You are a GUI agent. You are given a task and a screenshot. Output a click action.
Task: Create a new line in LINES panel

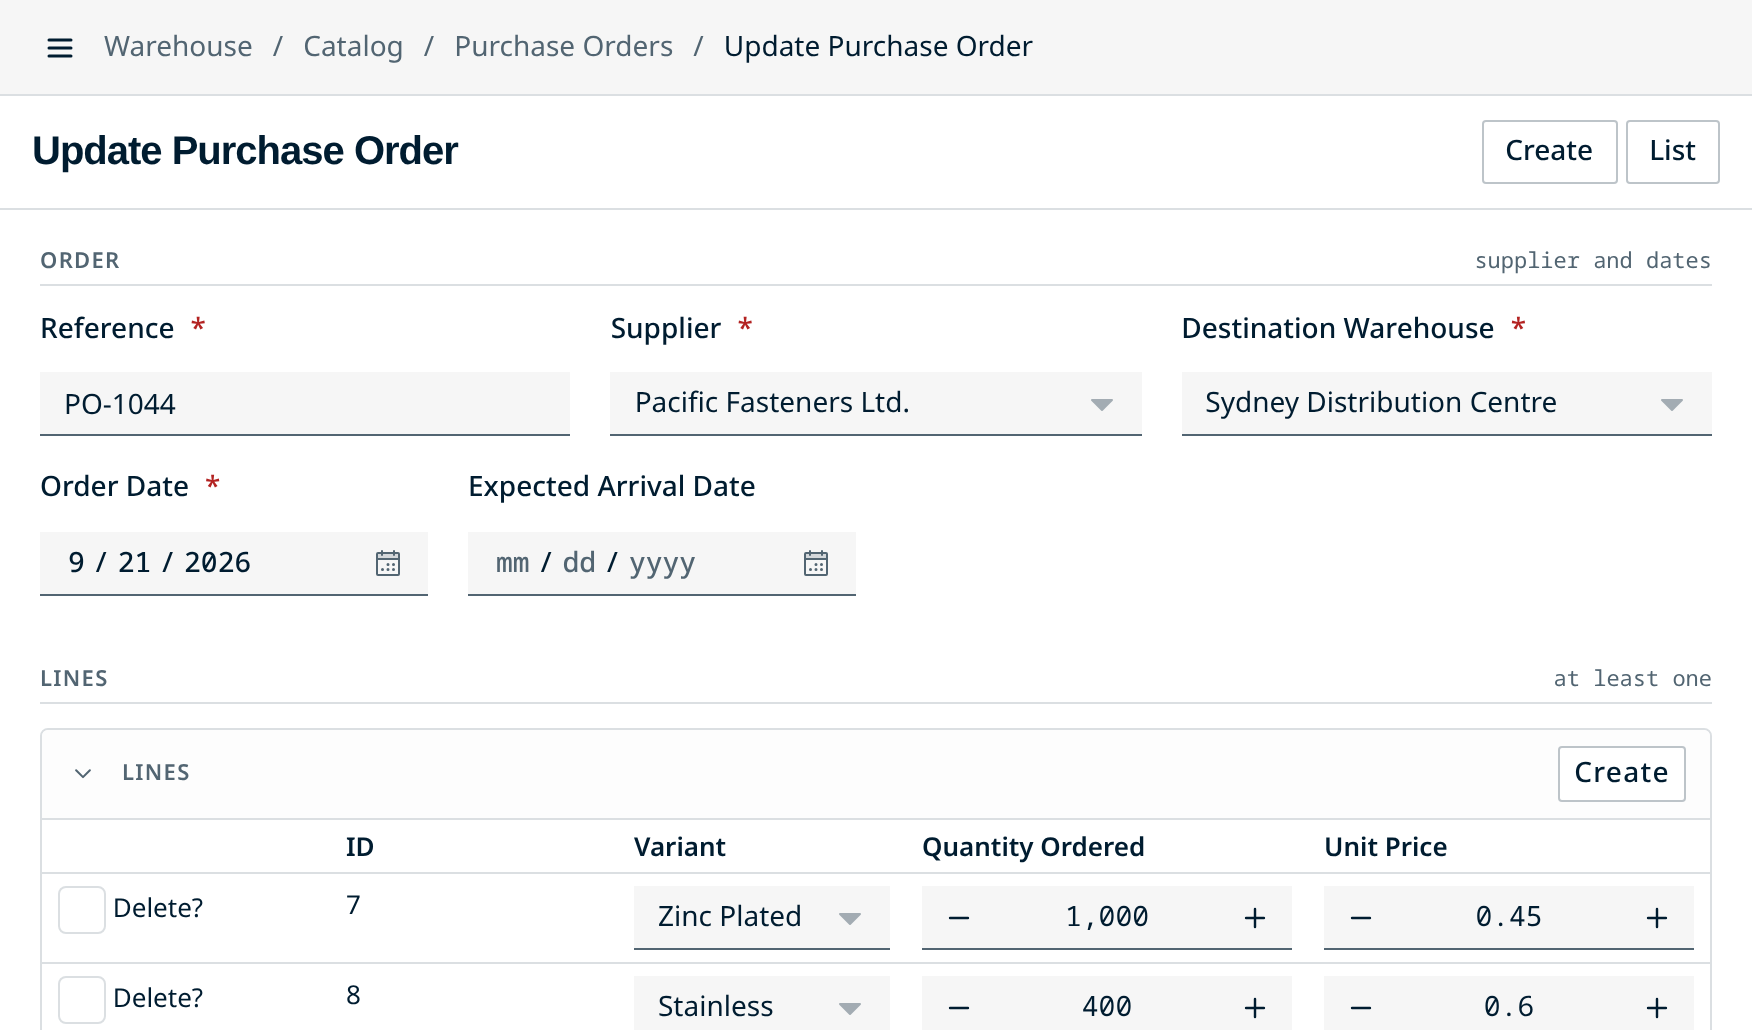tap(1621, 774)
